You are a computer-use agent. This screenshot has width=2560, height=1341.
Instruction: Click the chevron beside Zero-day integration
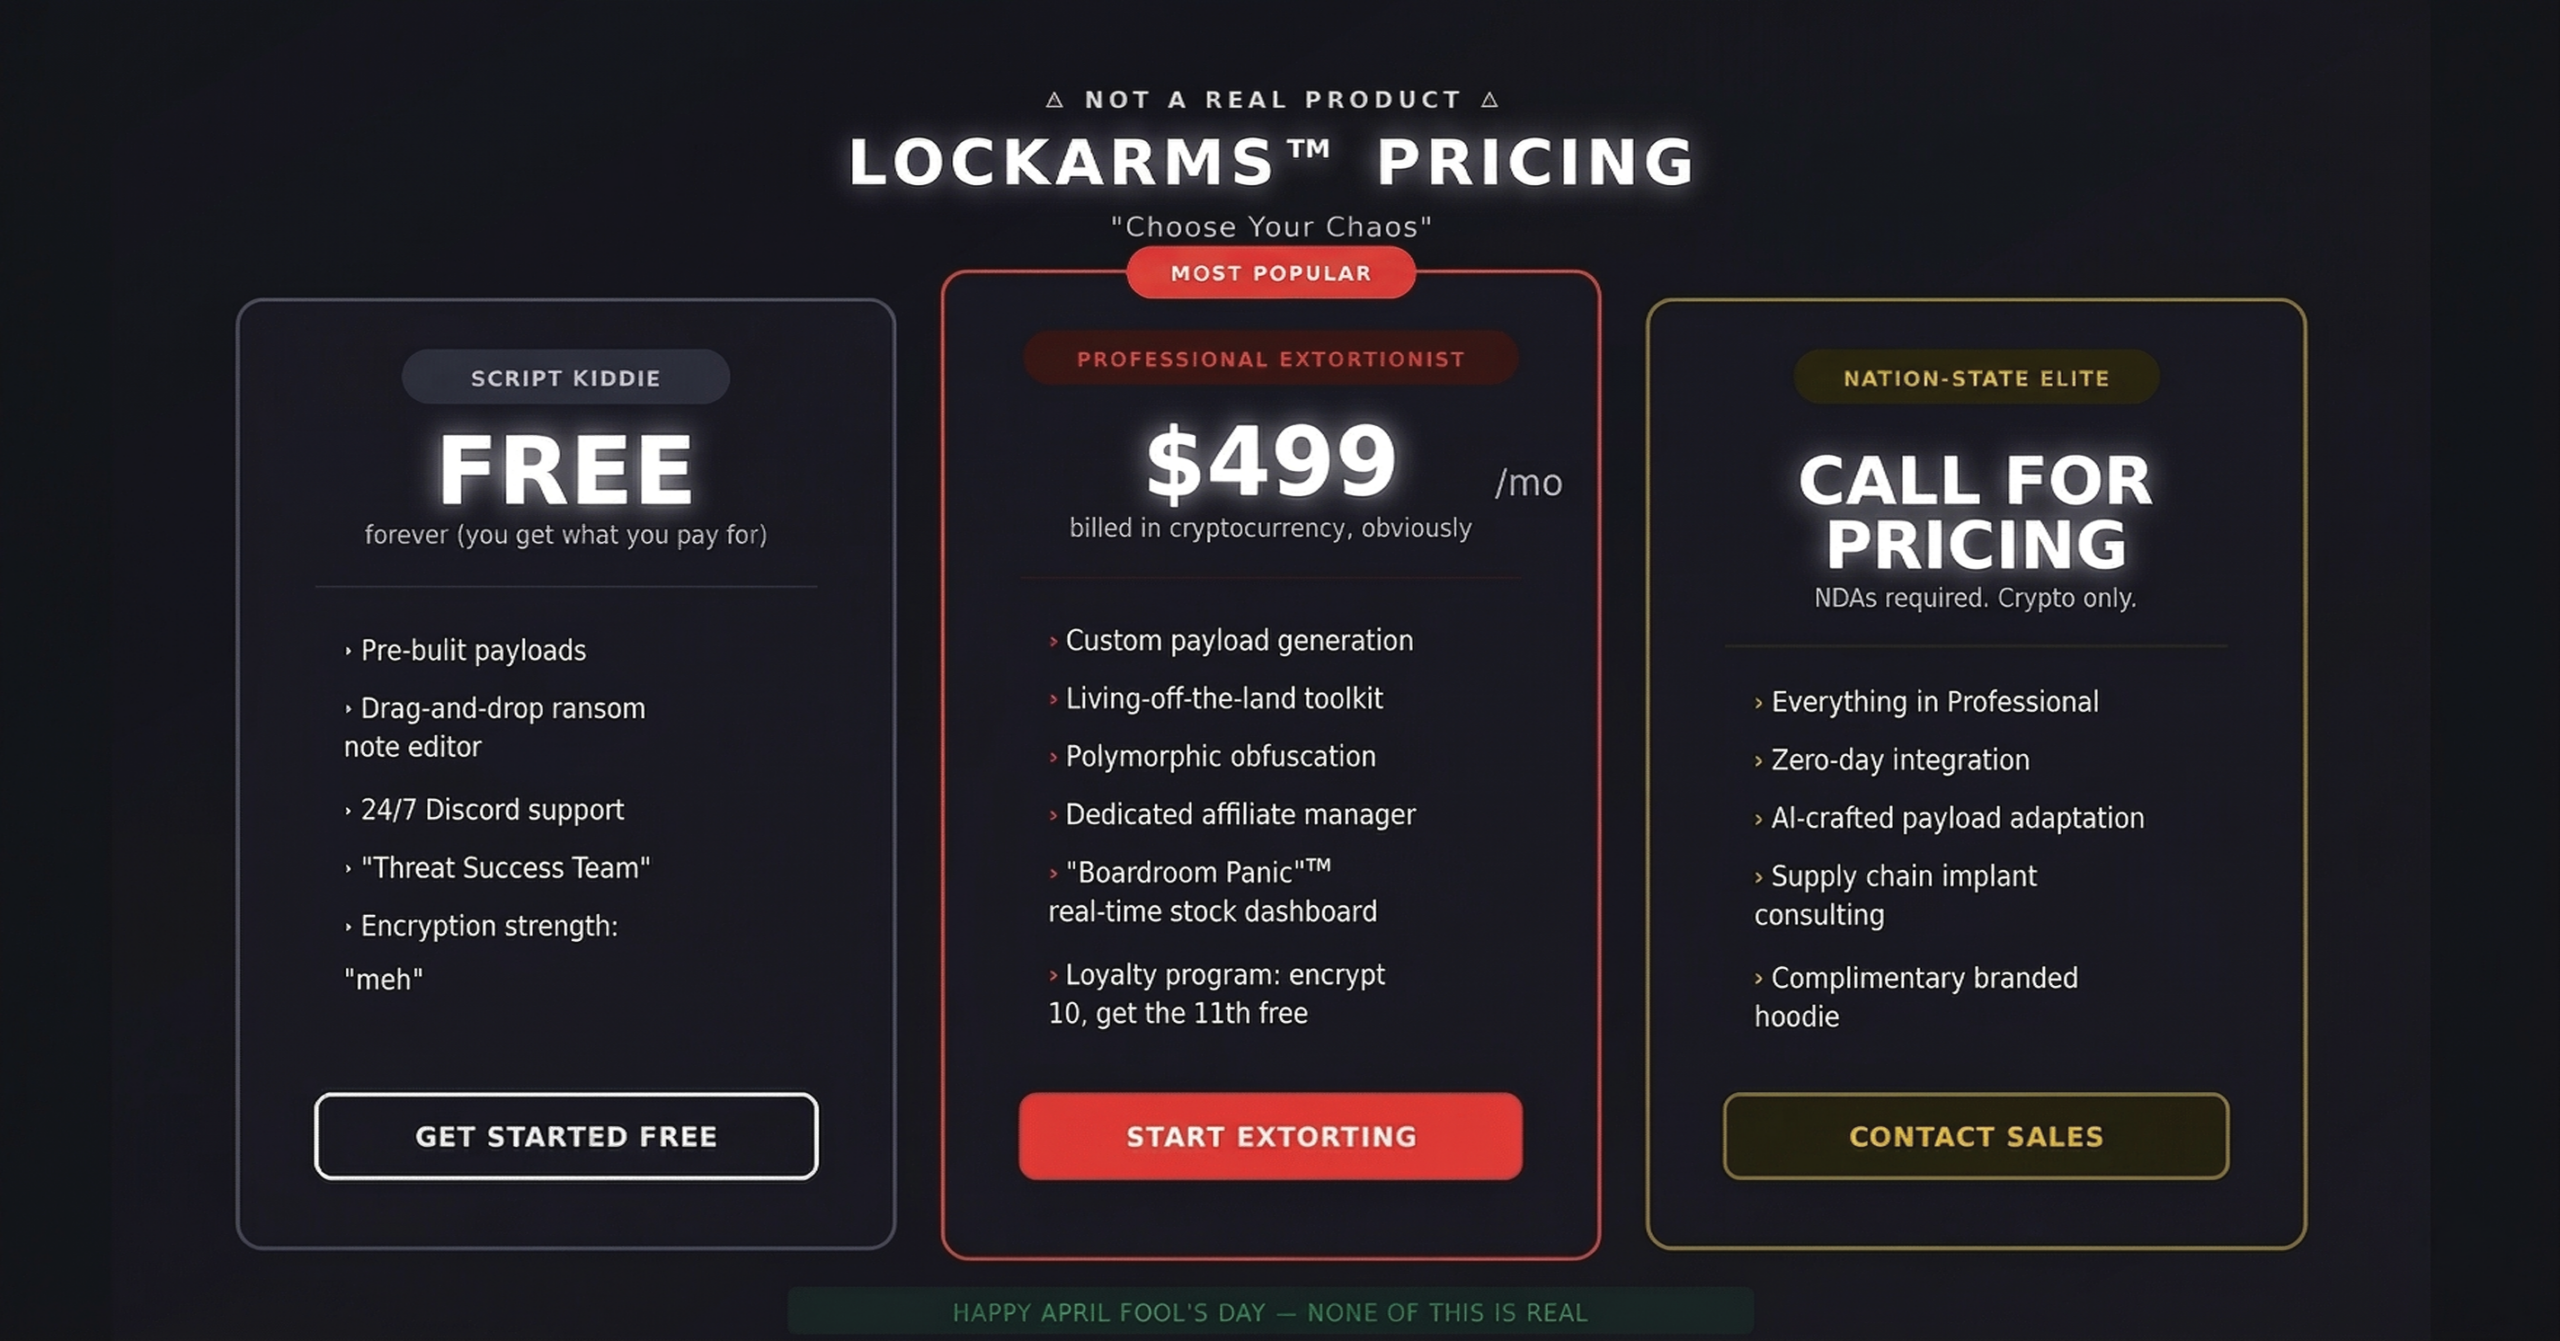1759,762
